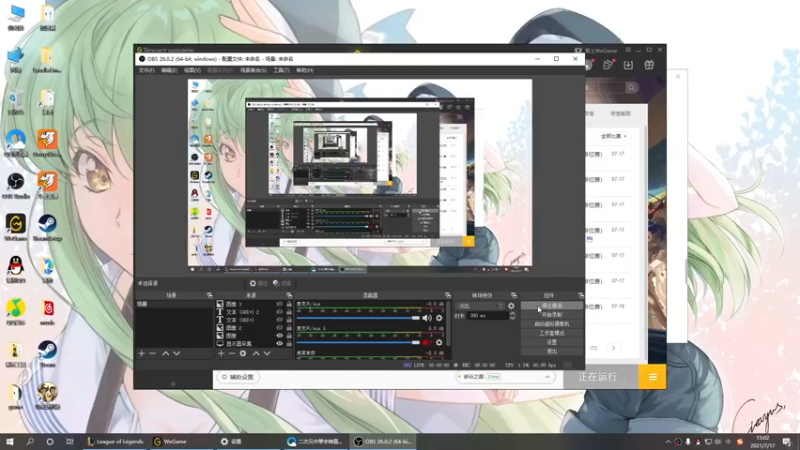Click the mixer panel vertical scrollbar
800x450 pixels.
click(x=448, y=324)
